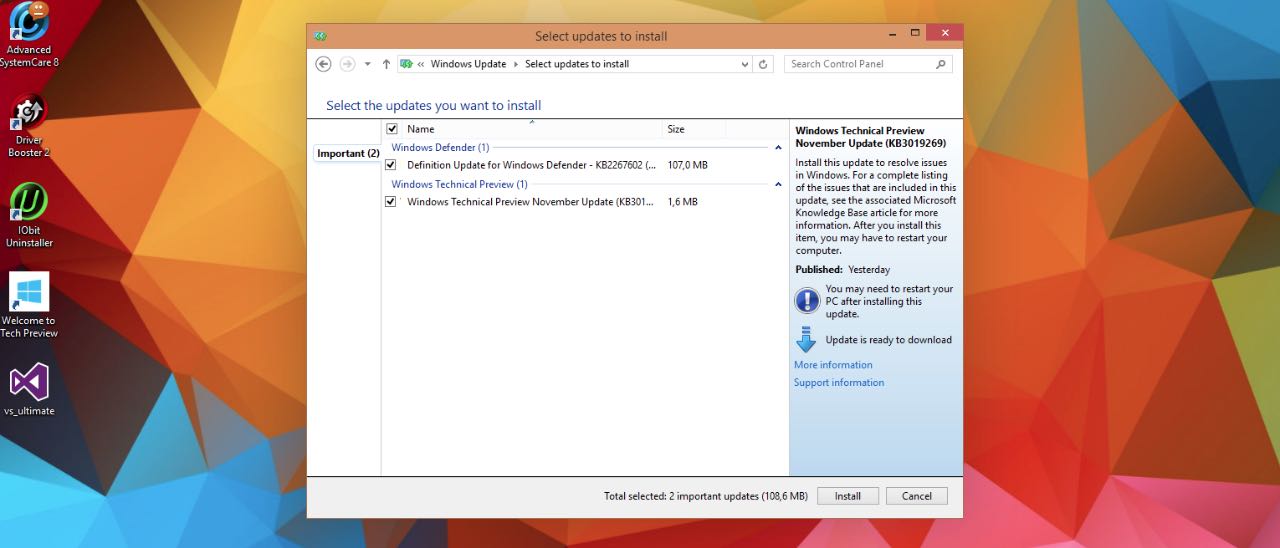1280x548 pixels.
Task: Expand the breadcrumb chevron before Windows Update
Action: pos(421,64)
